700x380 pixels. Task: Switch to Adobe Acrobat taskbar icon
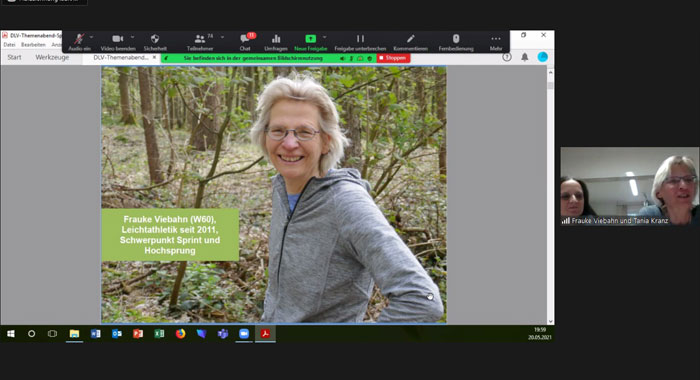265,334
